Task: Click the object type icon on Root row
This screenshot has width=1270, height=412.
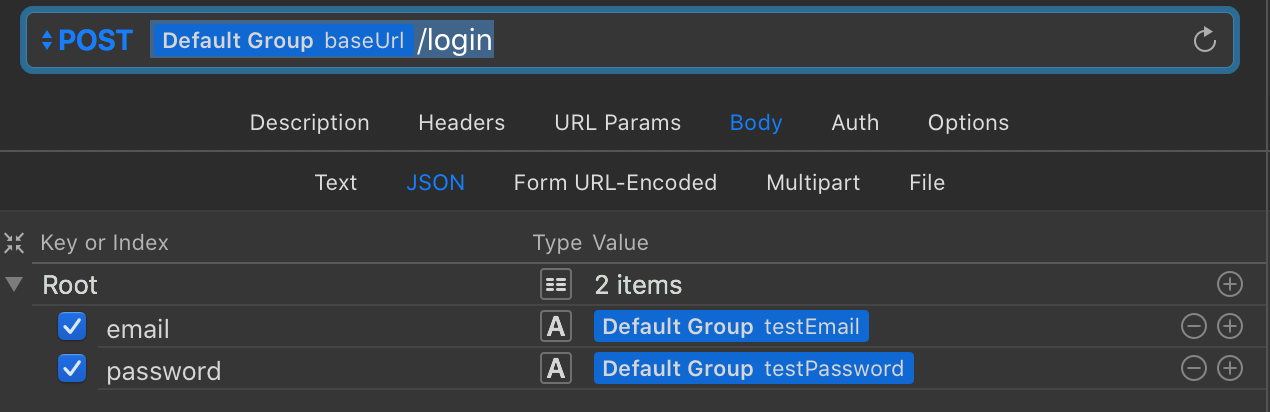Action: [x=555, y=285]
